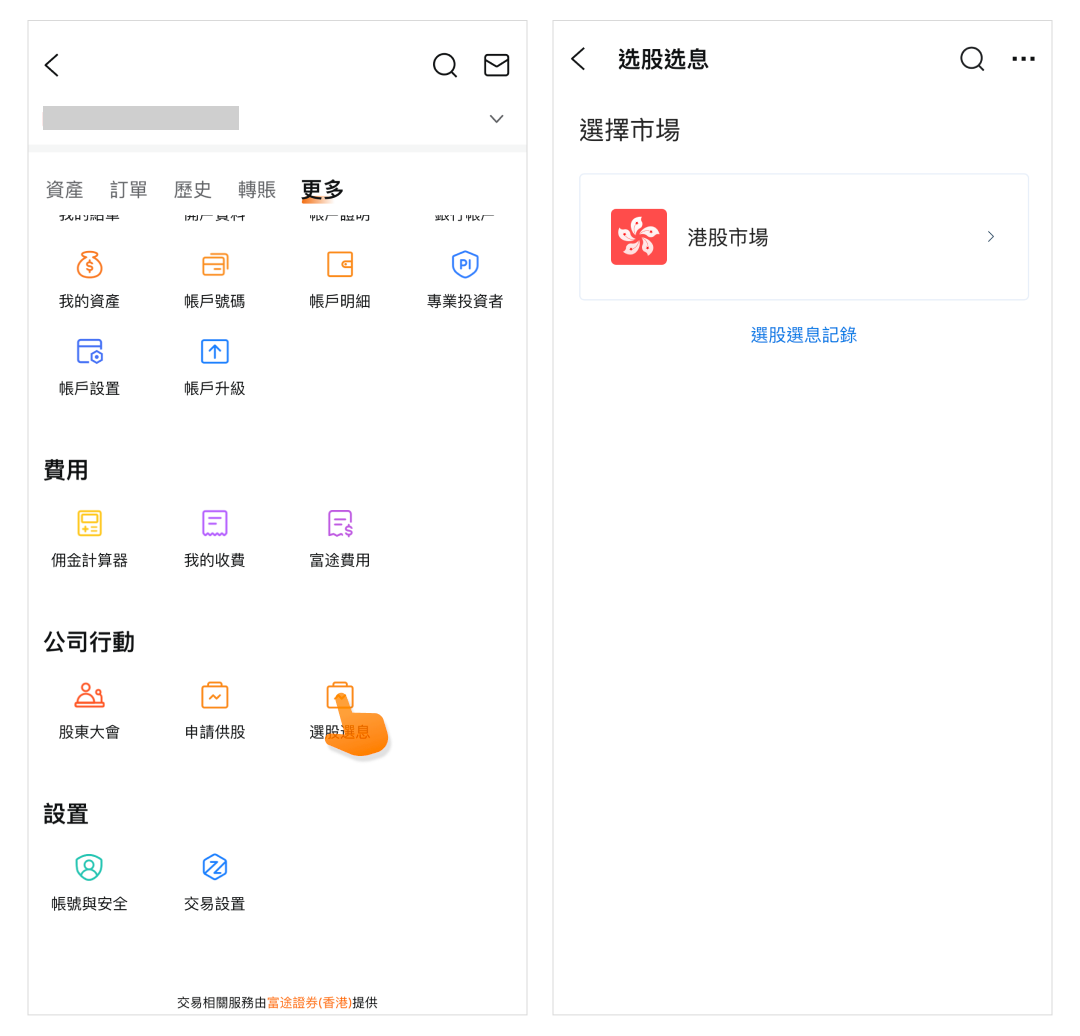Open 股東大會 shareholders meeting icon
Screen dimensions: 1080x1036
pyautogui.click(x=90, y=696)
